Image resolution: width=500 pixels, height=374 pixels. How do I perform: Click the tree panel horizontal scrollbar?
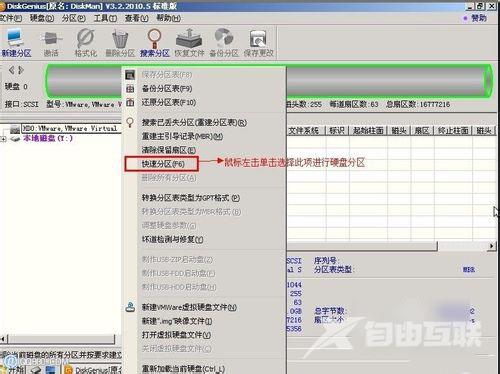click(61, 339)
